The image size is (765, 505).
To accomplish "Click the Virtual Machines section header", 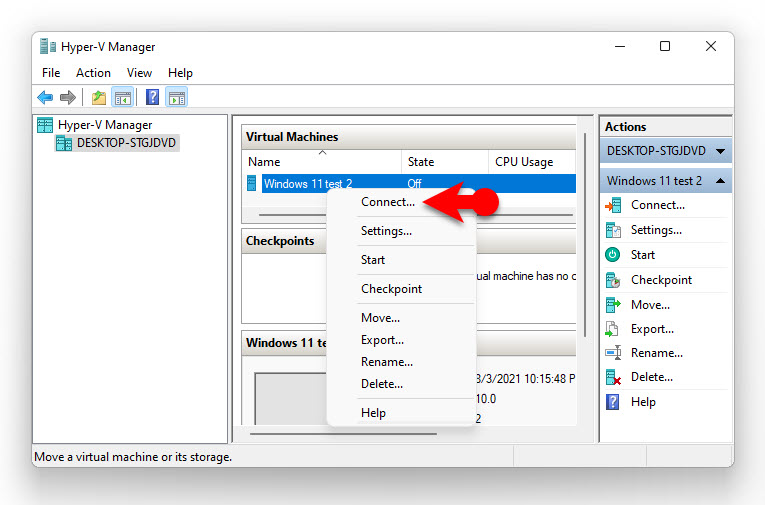I will tap(409, 137).
